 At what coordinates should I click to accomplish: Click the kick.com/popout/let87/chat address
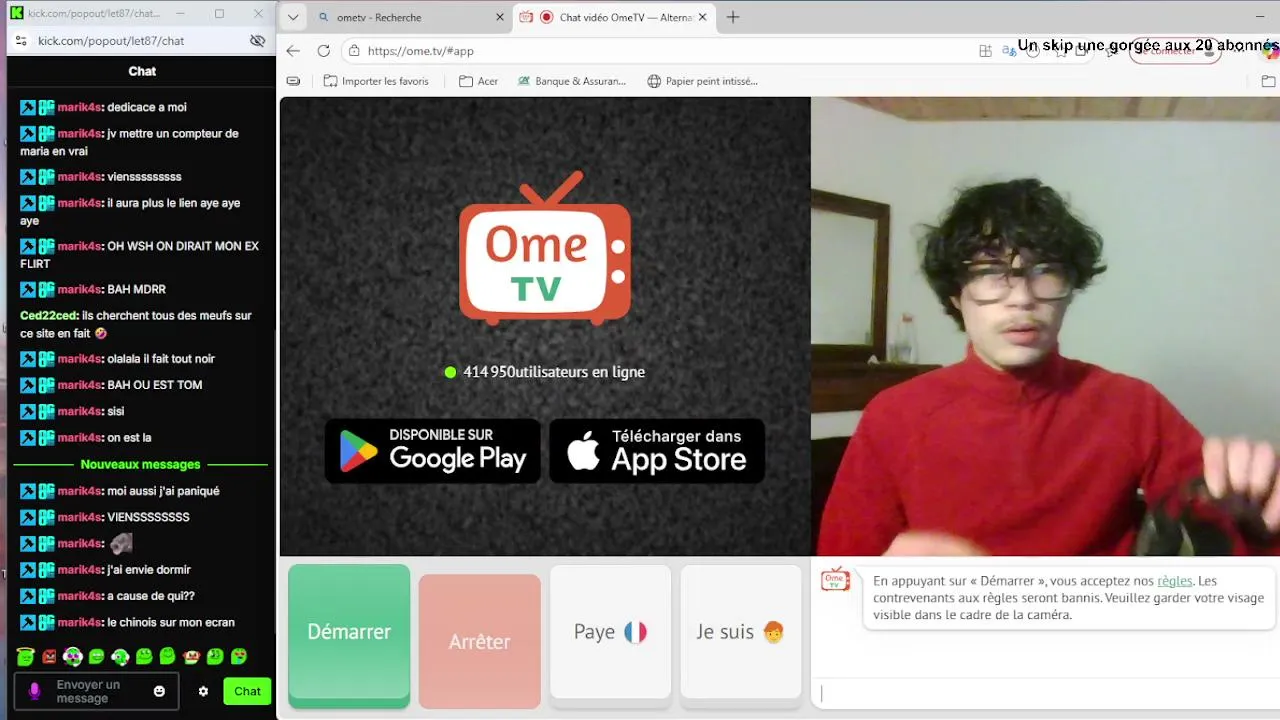click(x=111, y=41)
